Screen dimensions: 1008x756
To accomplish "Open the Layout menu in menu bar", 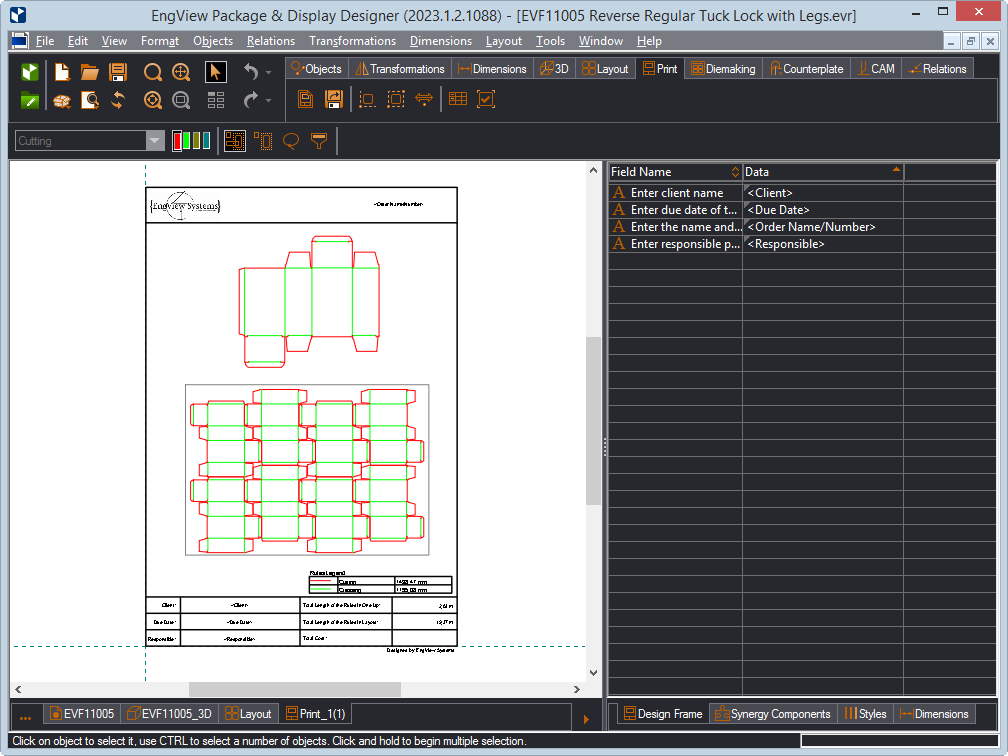I will click(x=503, y=40).
